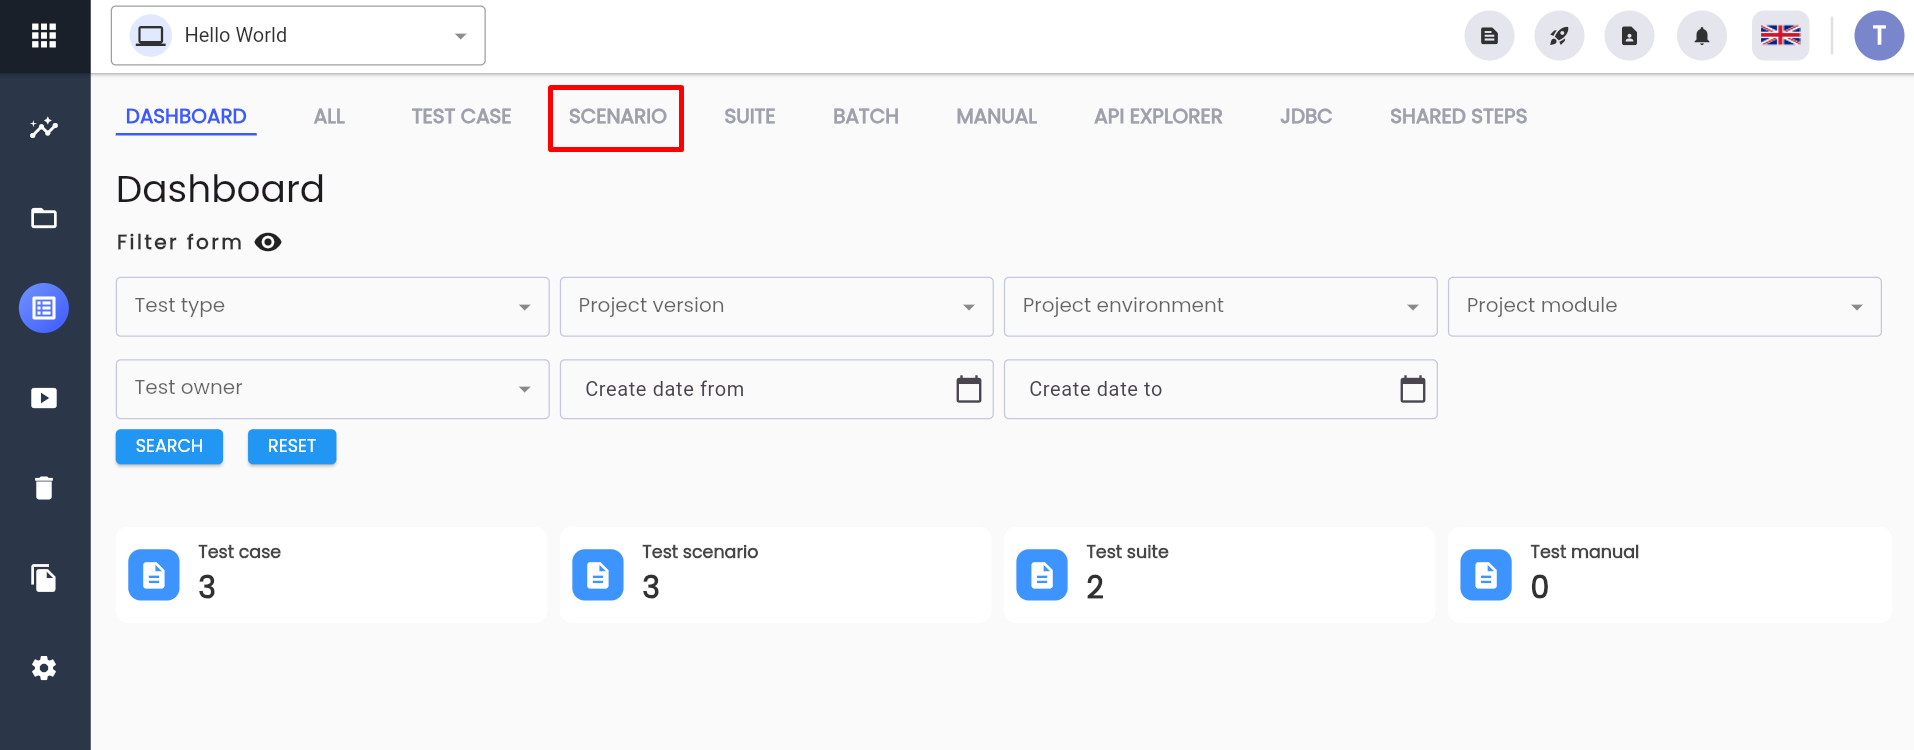Expand the Project module dropdown
Image resolution: width=1914 pixels, height=750 pixels.
pyautogui.click(x=1665, y=306)
